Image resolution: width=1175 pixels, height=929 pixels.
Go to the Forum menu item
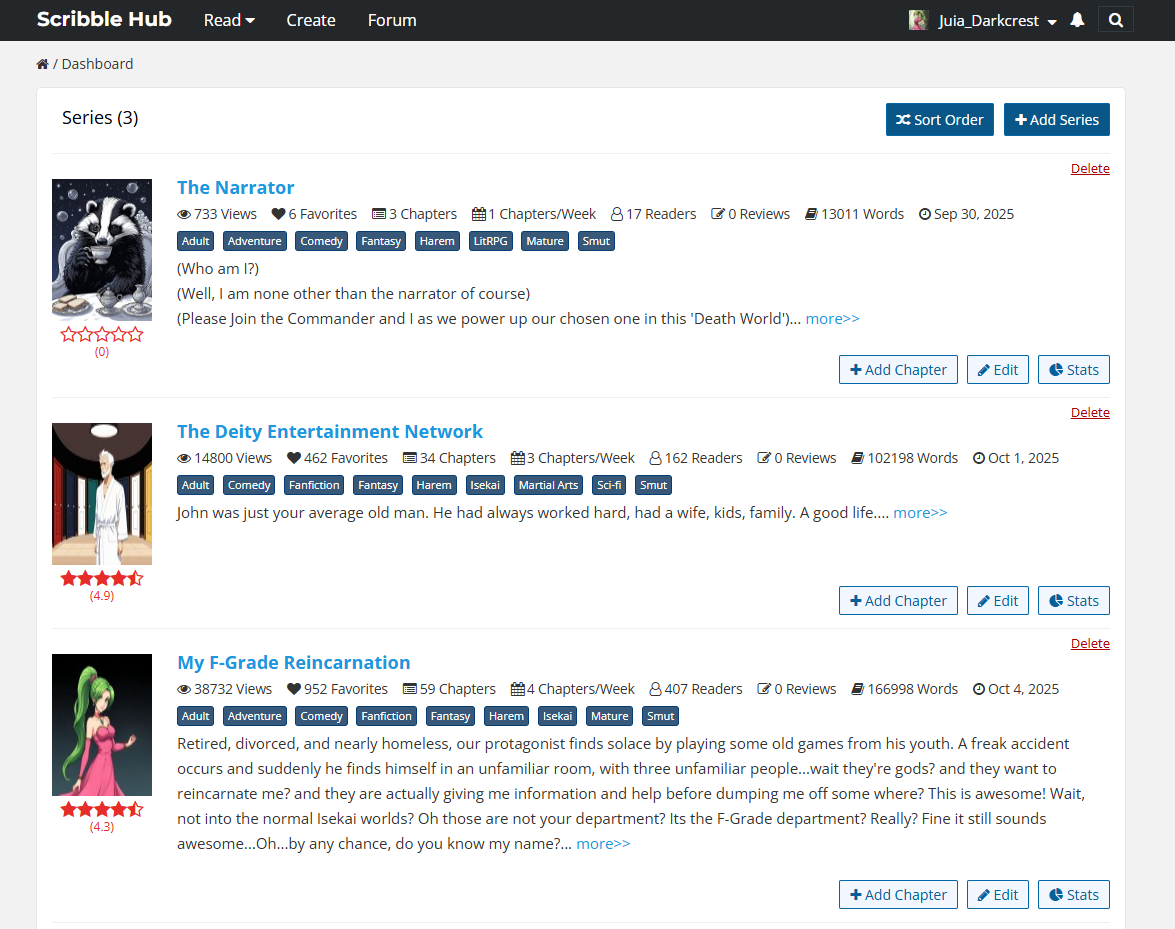392,20
